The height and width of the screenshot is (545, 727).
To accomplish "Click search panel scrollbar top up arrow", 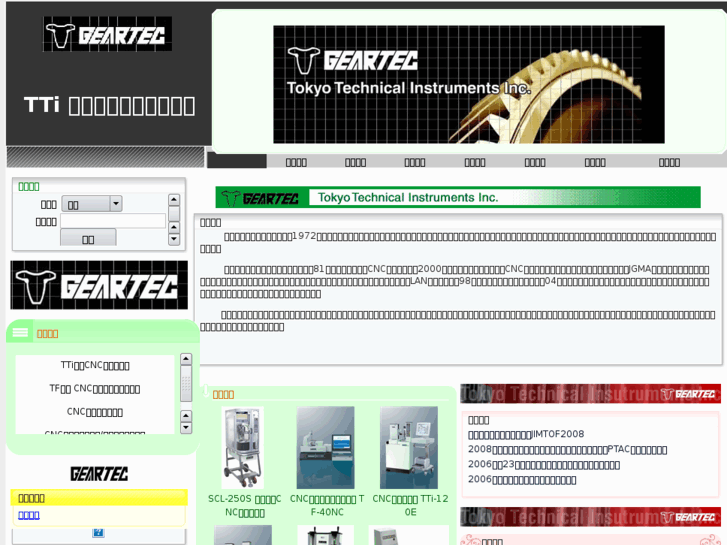I will [x=174, y=200].
